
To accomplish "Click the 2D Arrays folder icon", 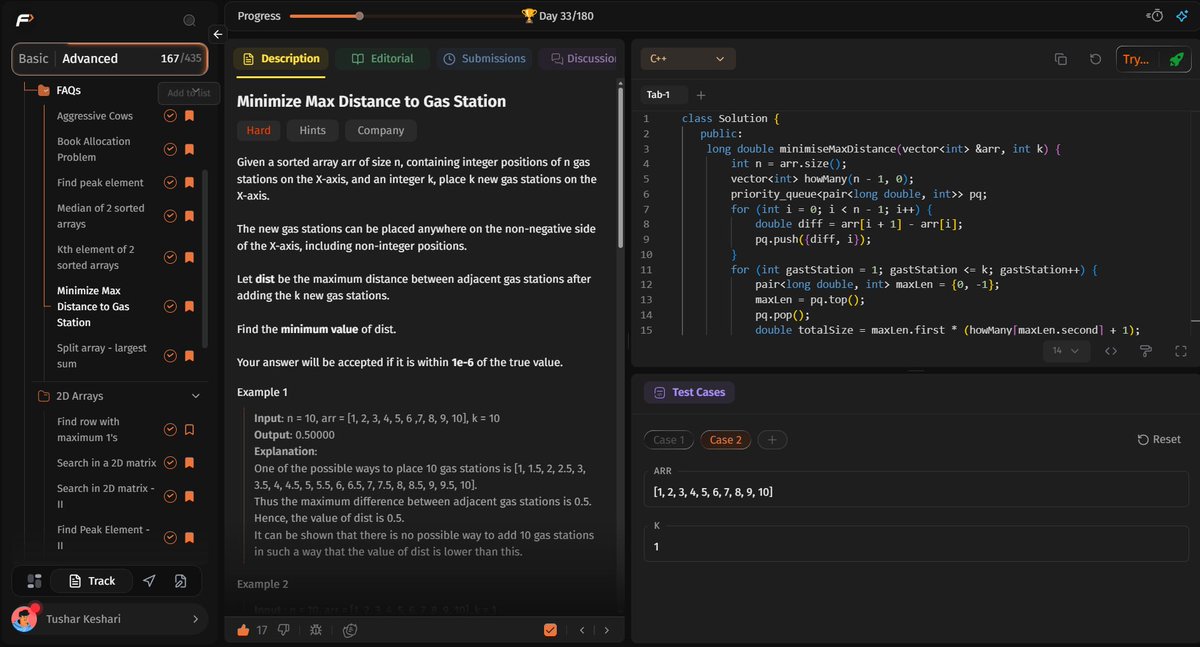I will point(44,396).
